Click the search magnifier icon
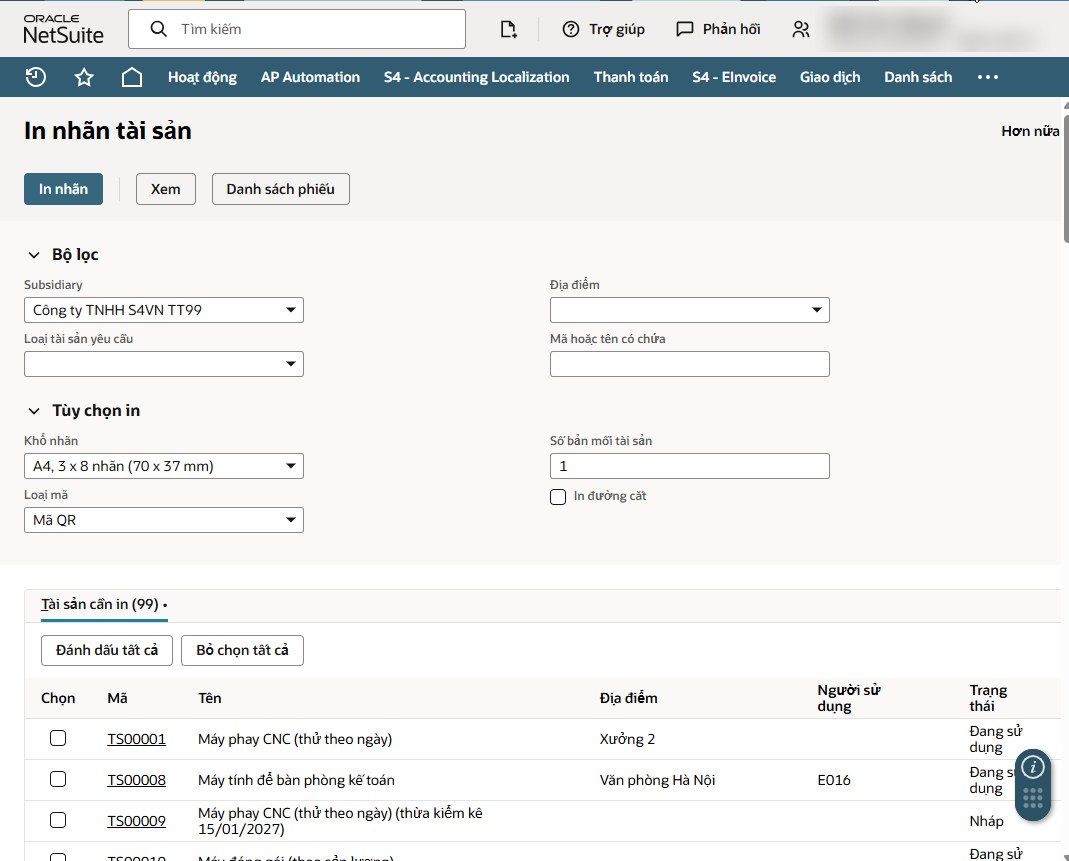The height and width of the screenshot is (861, 1069). tap(158, 29)
